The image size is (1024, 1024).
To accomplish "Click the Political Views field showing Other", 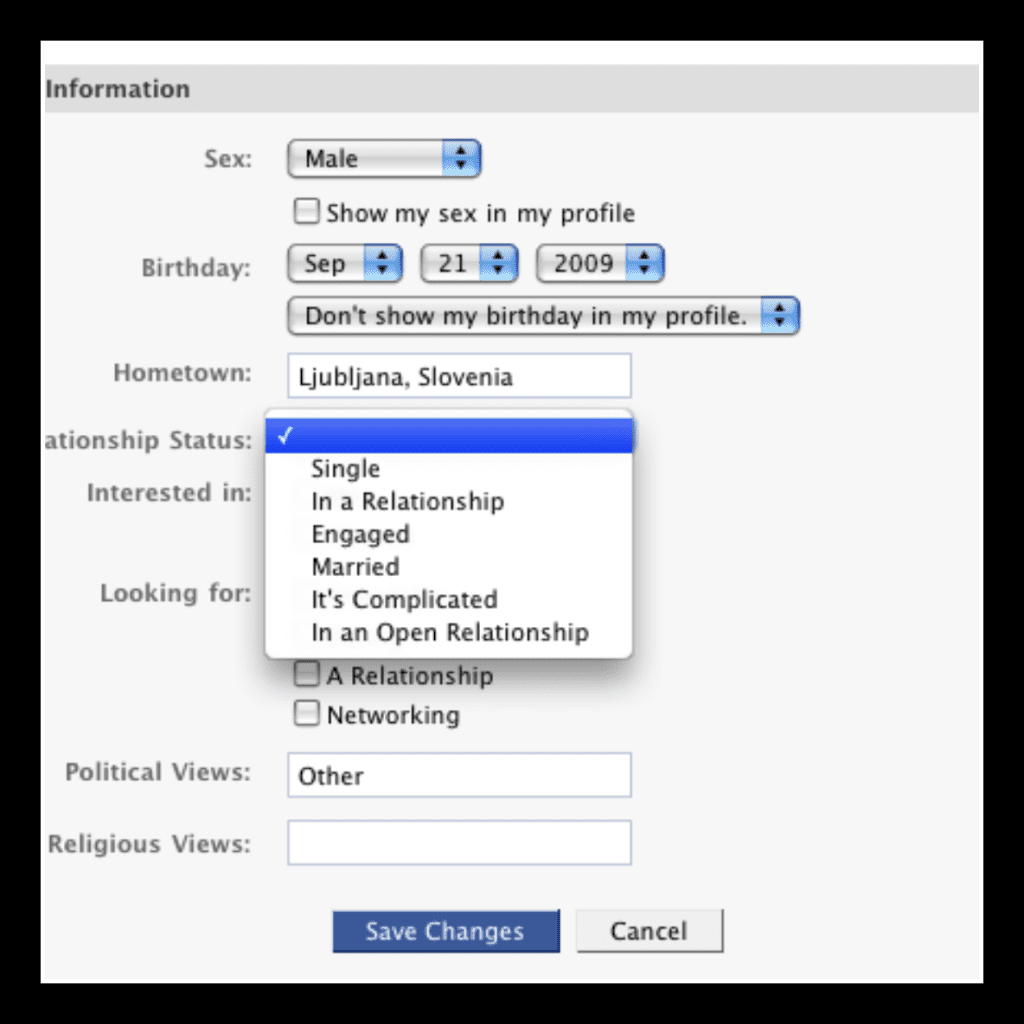I will (x=459, y=775).
